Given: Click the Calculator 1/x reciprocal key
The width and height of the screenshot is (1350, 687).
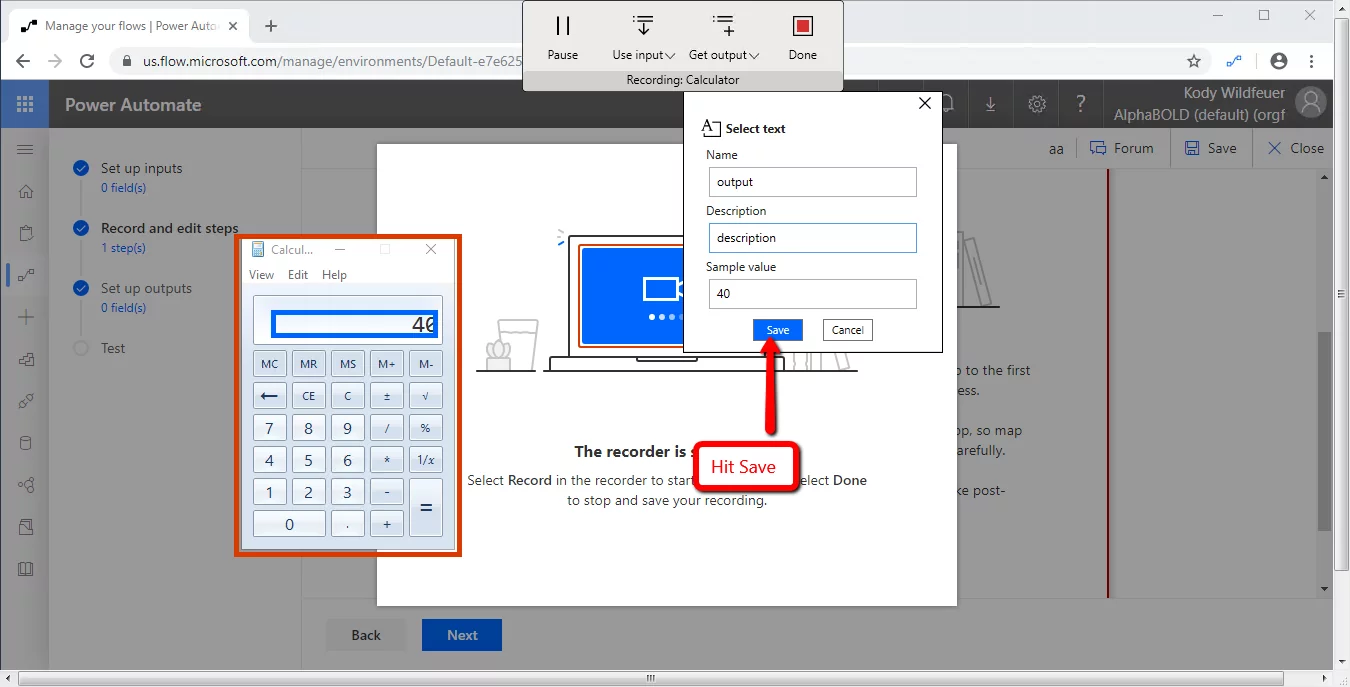Looking at the screenshot, I should pyautogui.click(x=426, y=460).
